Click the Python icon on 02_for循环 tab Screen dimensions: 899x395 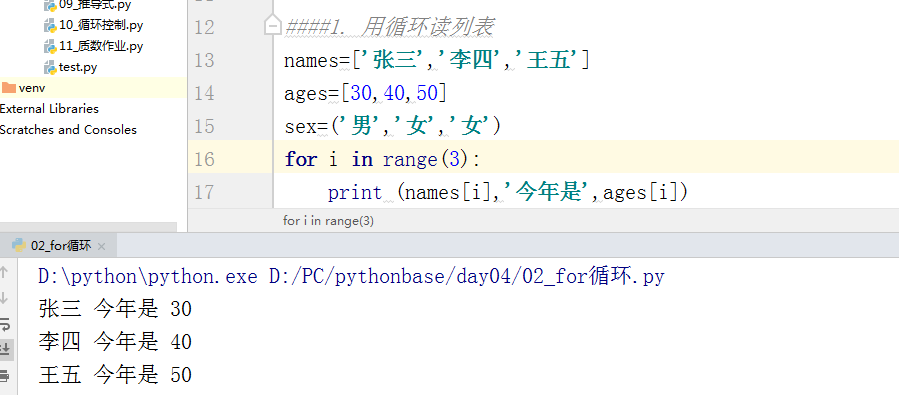coord(18,245)
